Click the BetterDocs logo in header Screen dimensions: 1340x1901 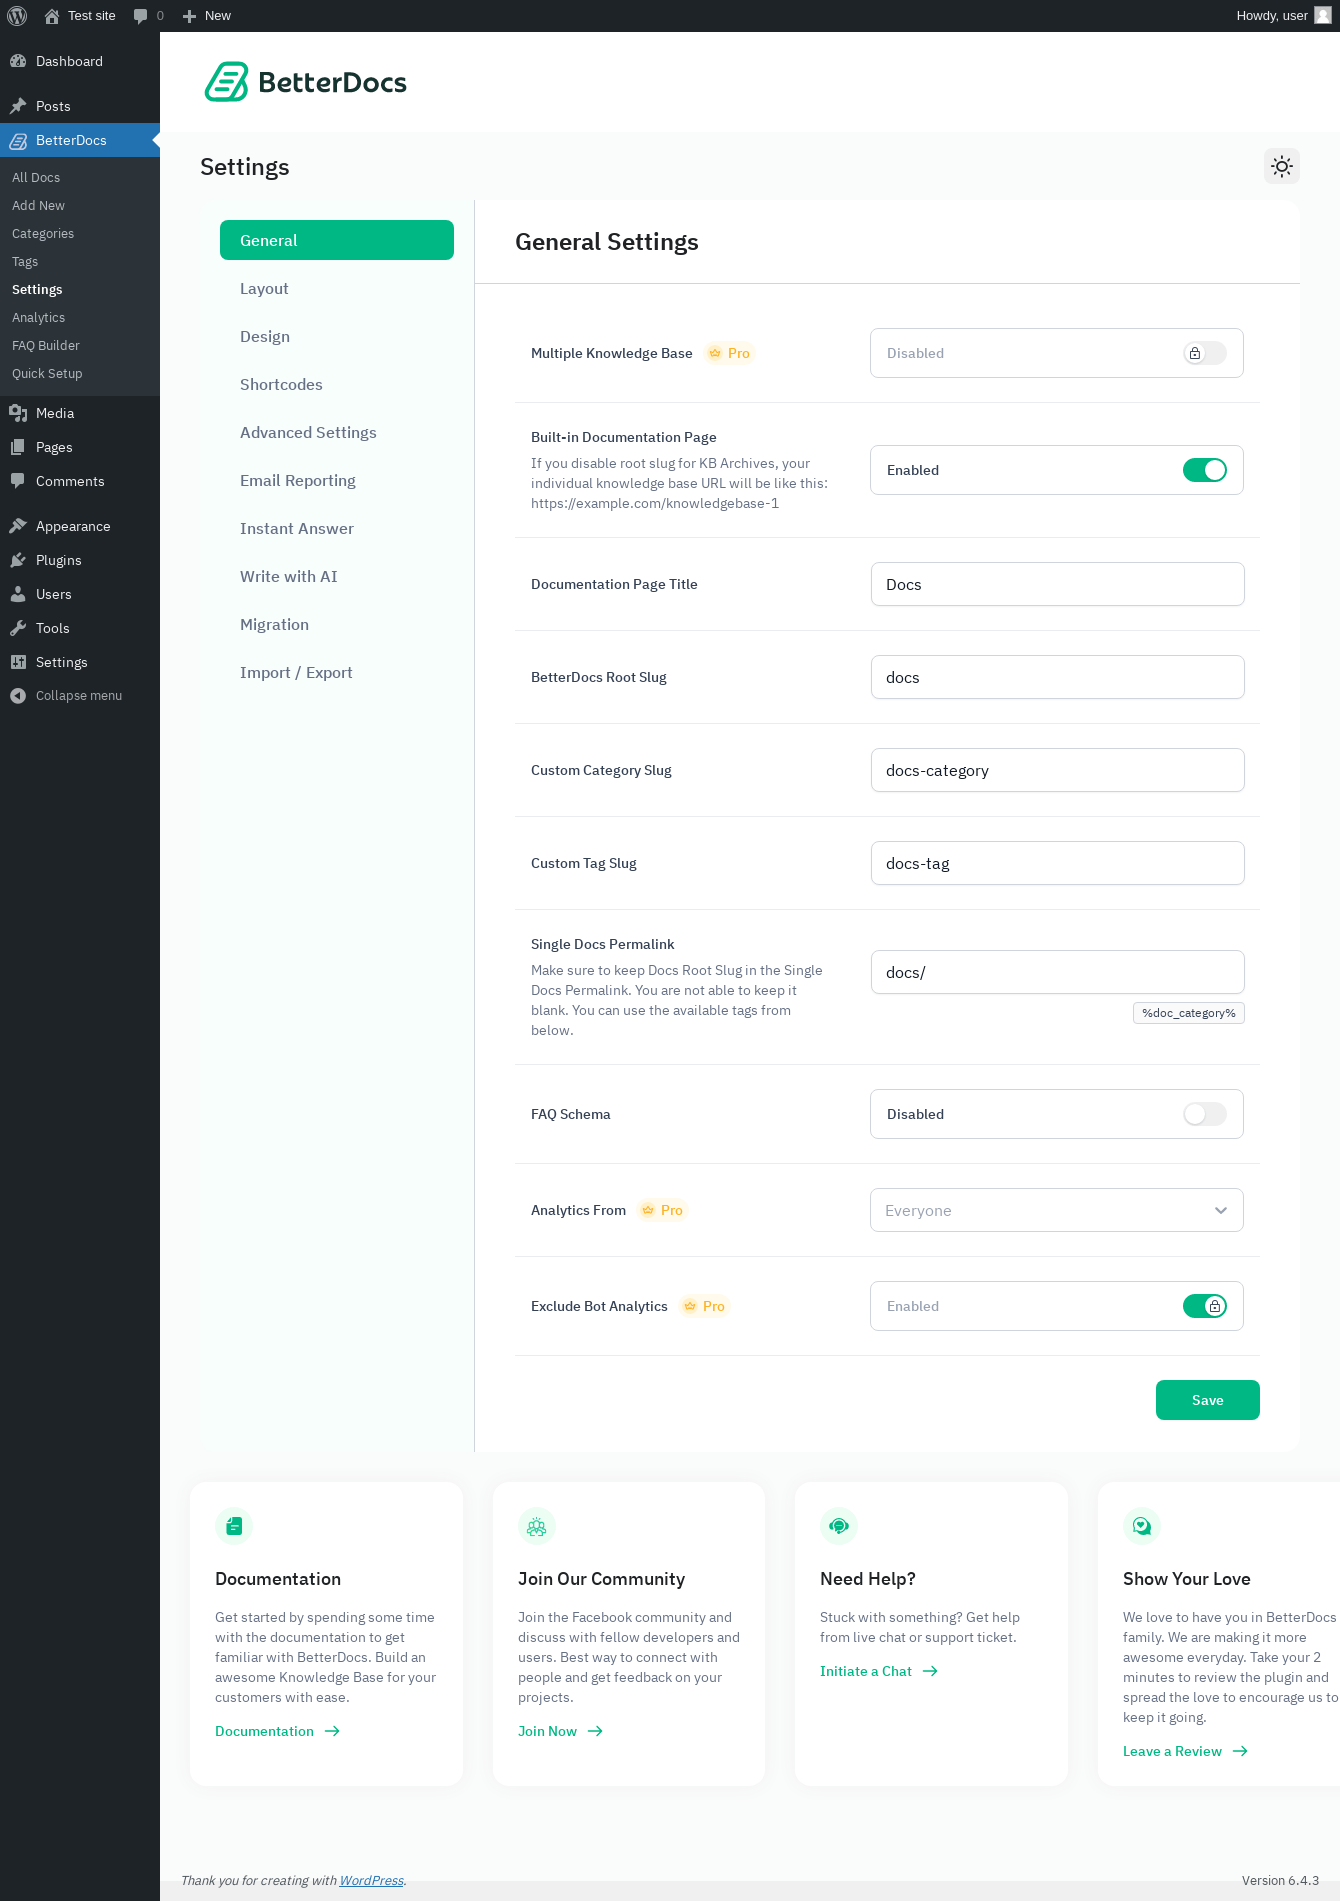click(306, 82)
